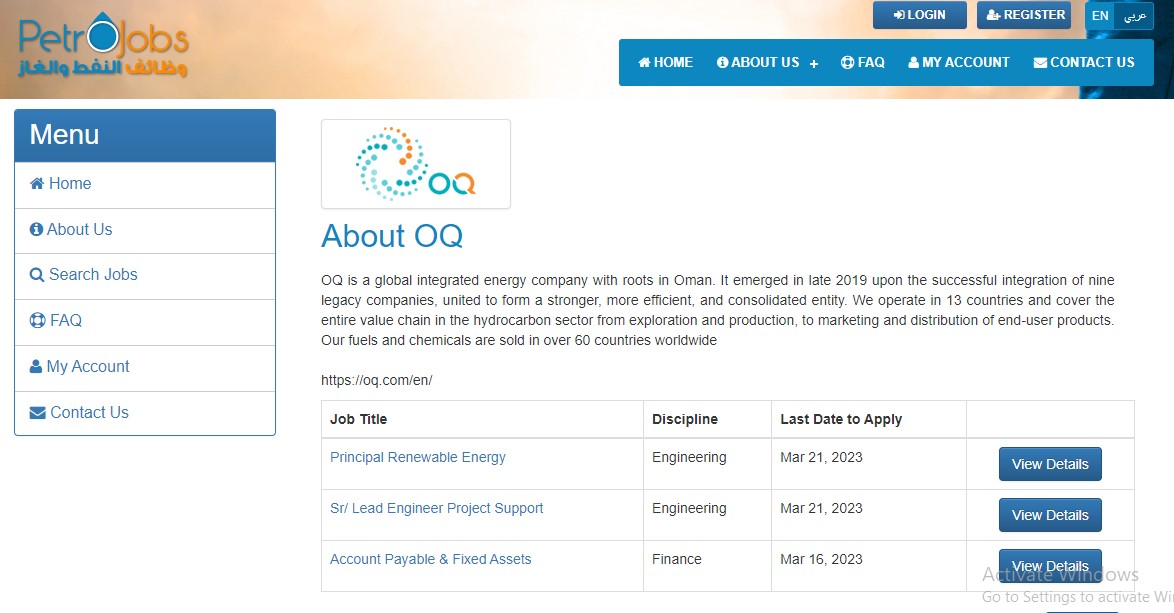Click the house icon in the sidebar Menu
This screenshot has height=613, width=1174.
tap(37, 184)
